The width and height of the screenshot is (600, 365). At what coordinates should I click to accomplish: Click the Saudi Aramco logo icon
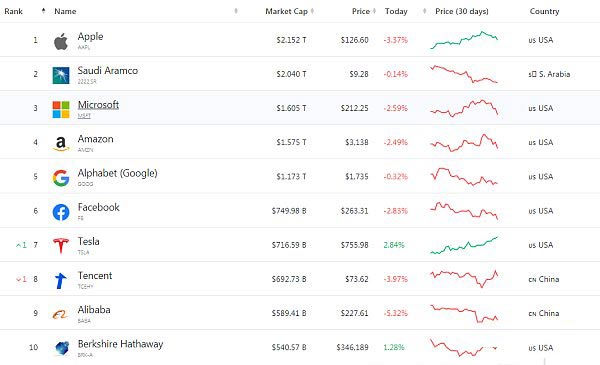[x=61, y=75]
